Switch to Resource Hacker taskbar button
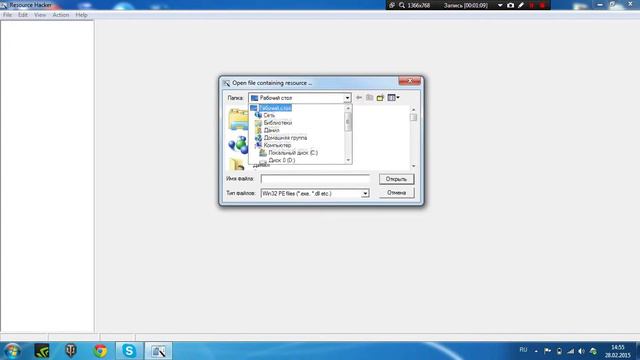 (158, 351)
